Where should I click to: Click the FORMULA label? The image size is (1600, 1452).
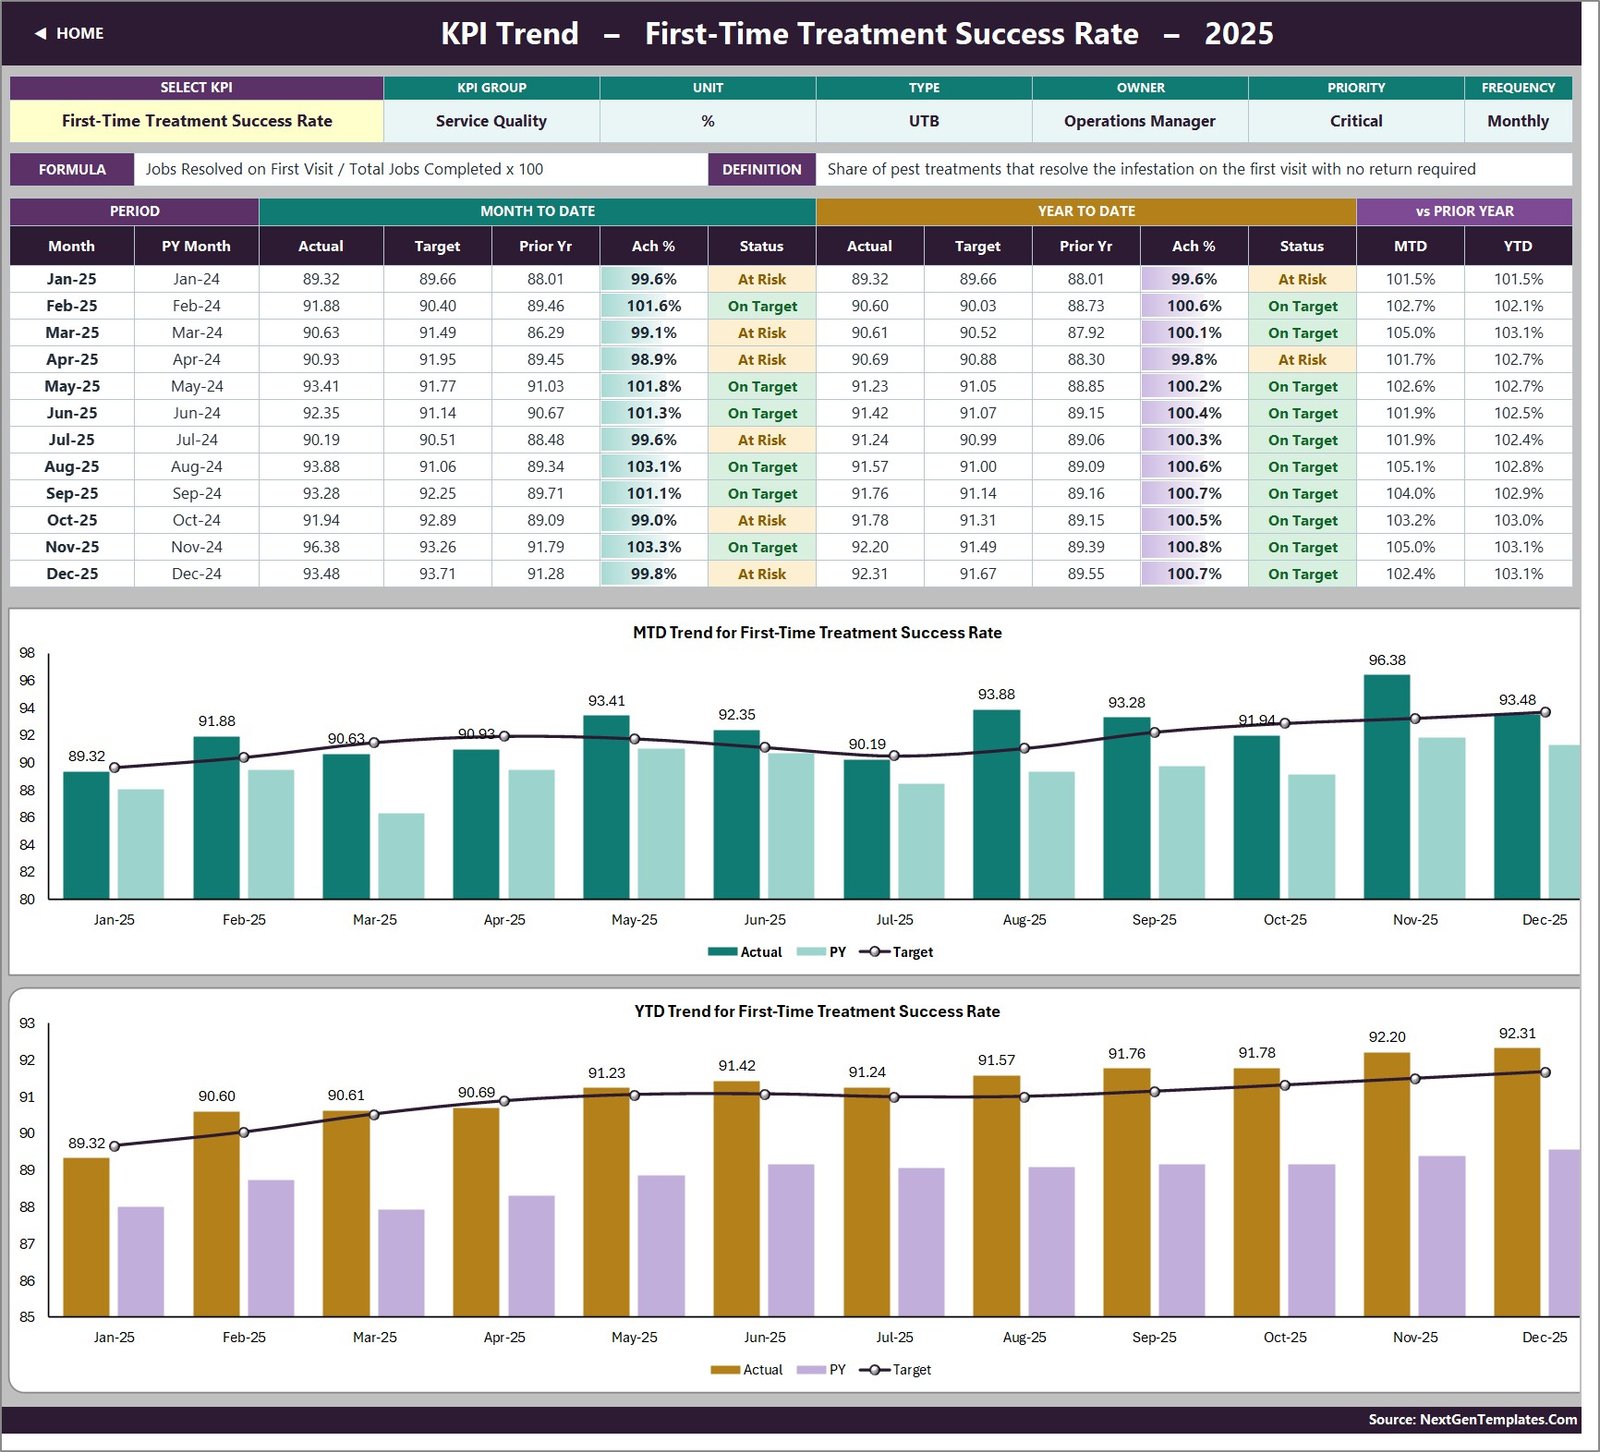point(72,169)
